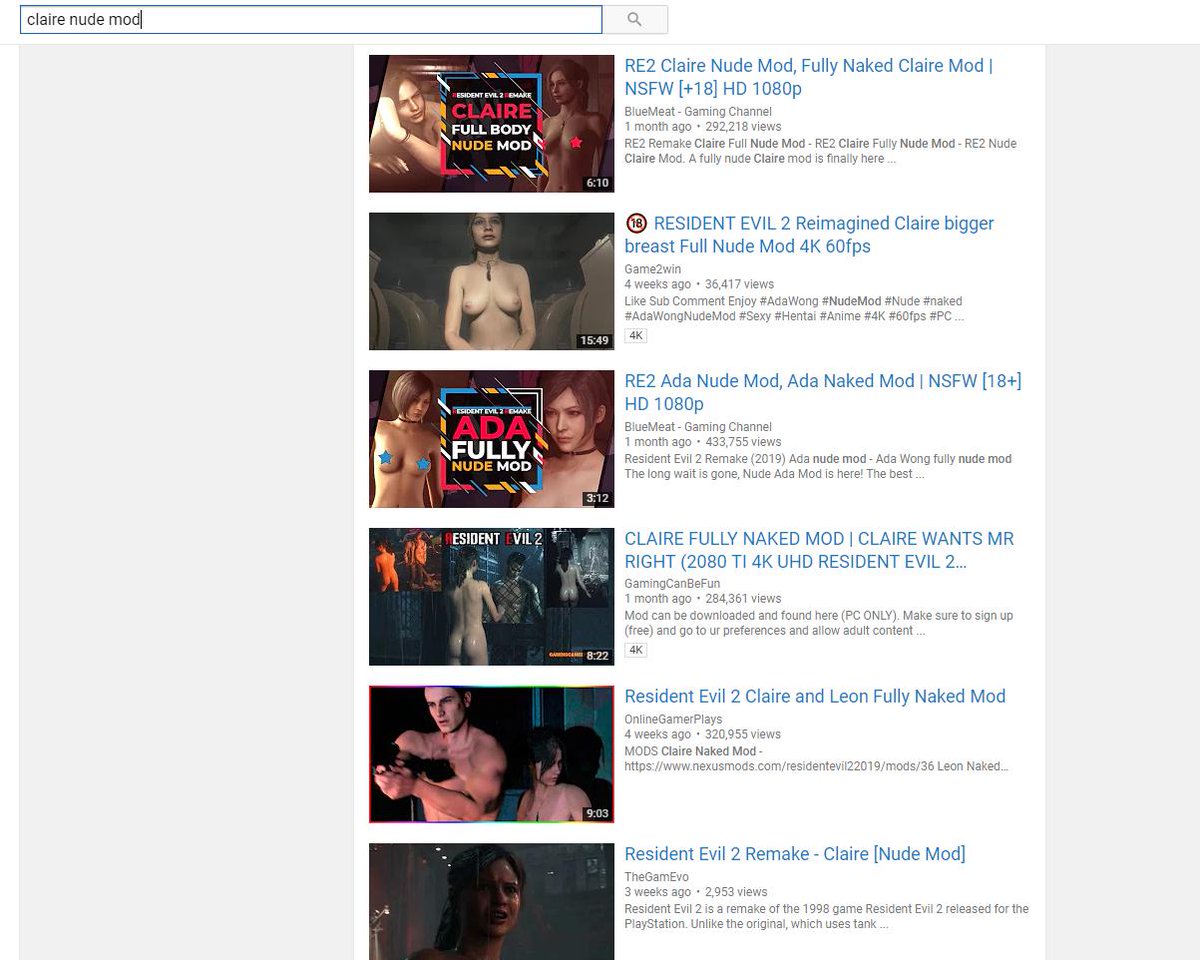Click the red 18 age icon in the second title
Viewport: 1200px width, 960px height.
(x=636, y=223)
